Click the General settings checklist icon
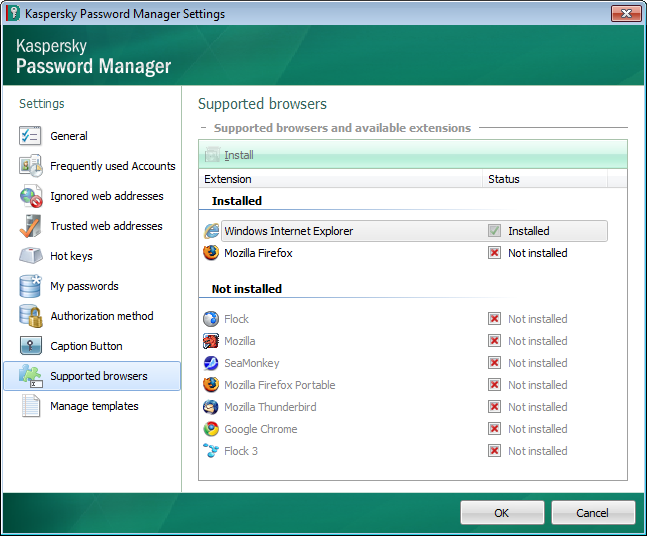Screen dimensions: 647x536 point(30,136)
